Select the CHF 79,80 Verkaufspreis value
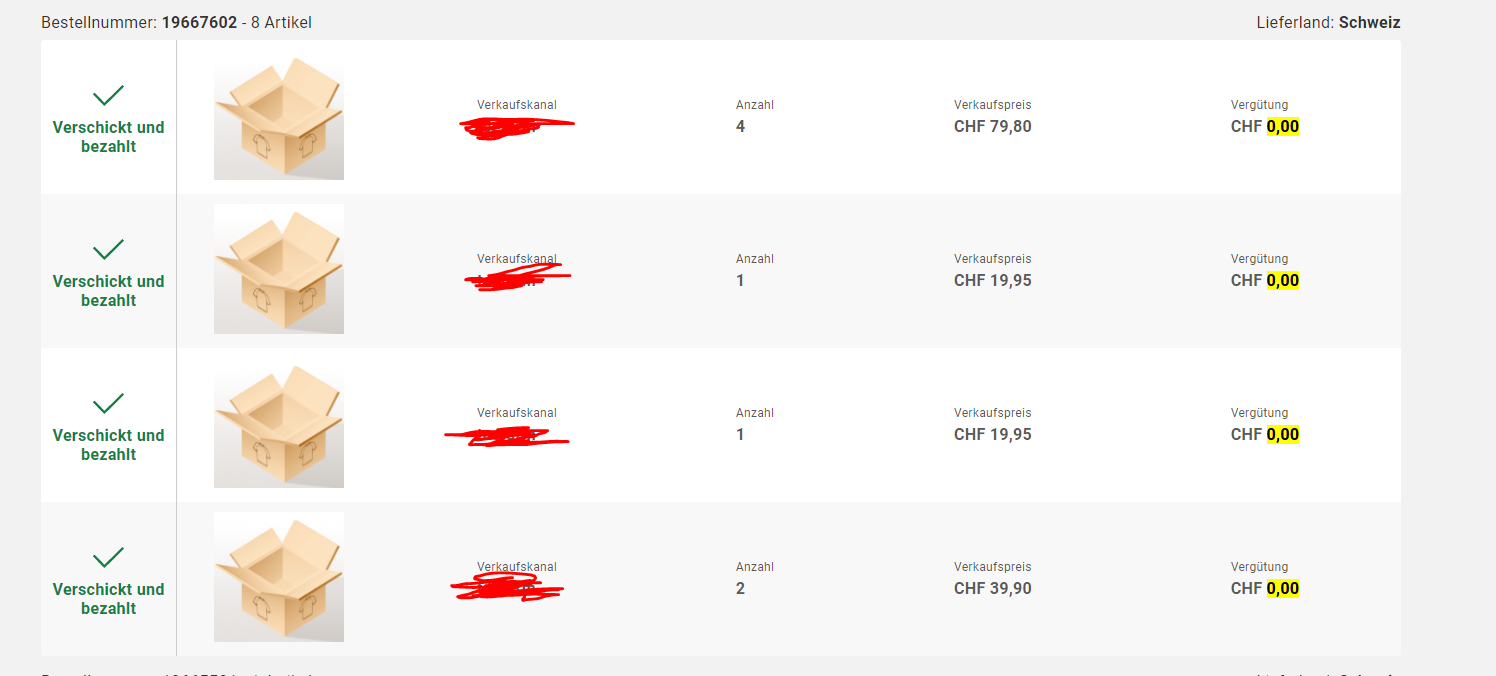The height and width of the screenshot is (676, 1496). pos(992,127)
